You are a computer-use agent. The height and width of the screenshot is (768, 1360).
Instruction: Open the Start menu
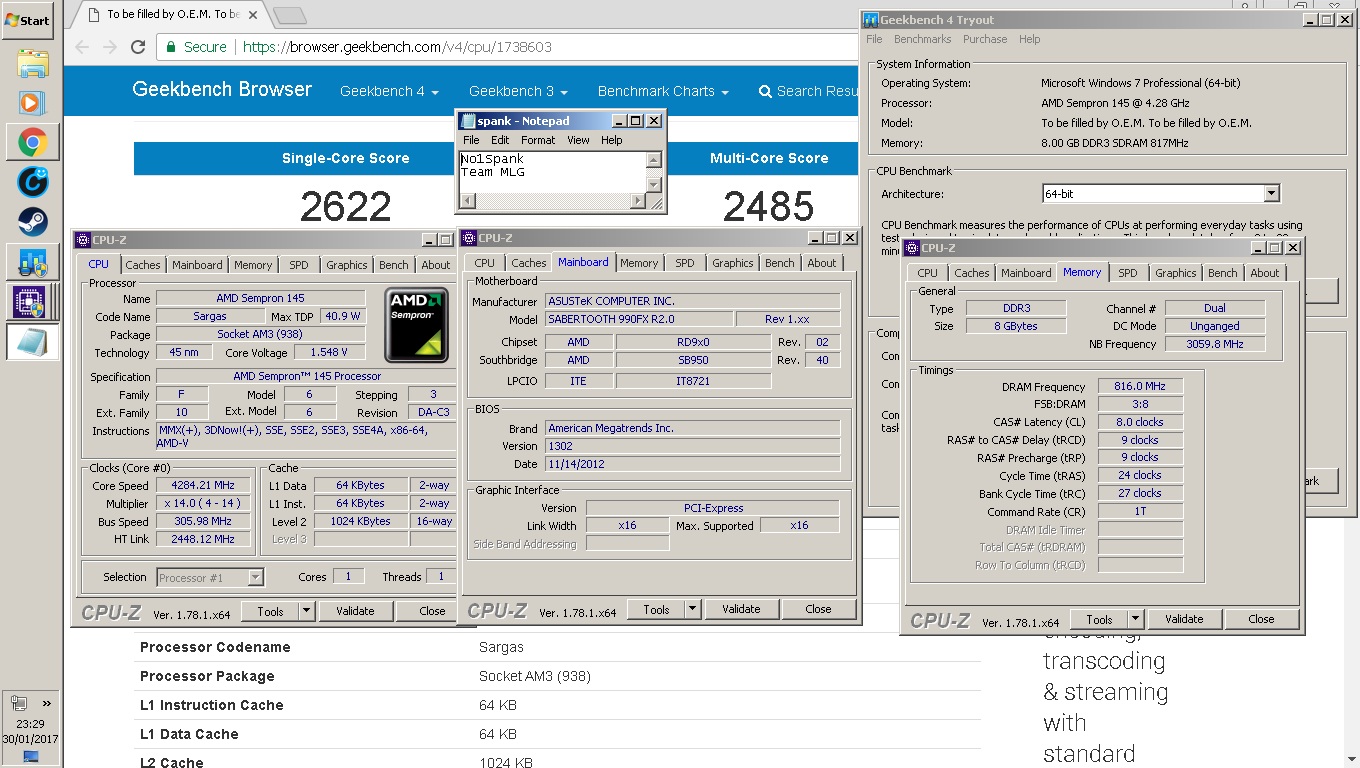(28, 20)
